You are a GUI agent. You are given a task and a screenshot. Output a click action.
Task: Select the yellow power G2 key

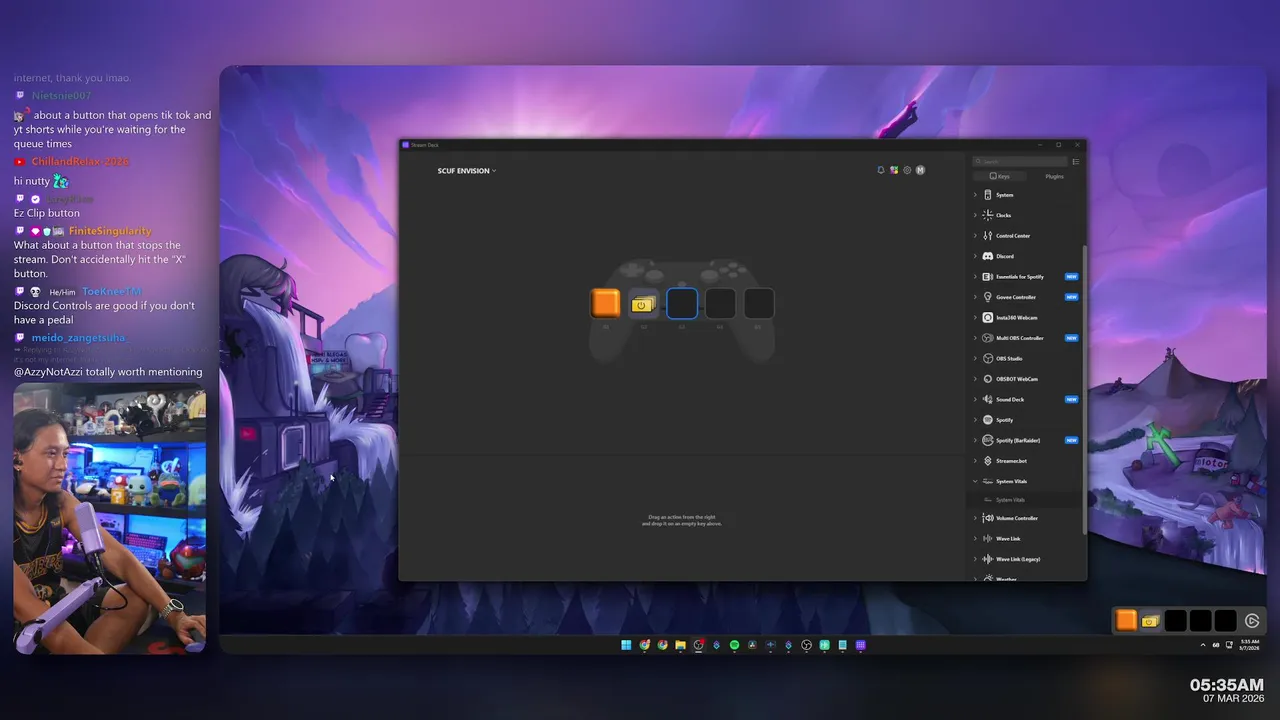(643, 303)
